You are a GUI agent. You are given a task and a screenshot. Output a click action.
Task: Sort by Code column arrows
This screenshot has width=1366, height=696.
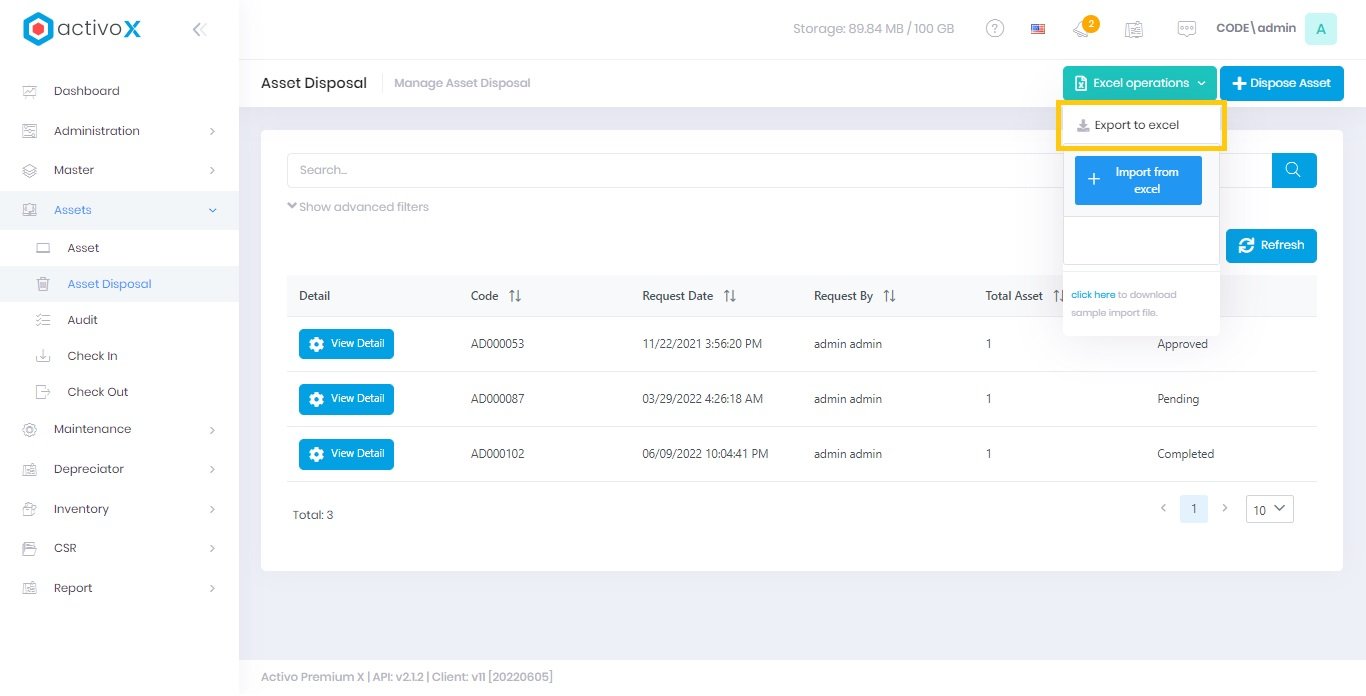(515, 296)
